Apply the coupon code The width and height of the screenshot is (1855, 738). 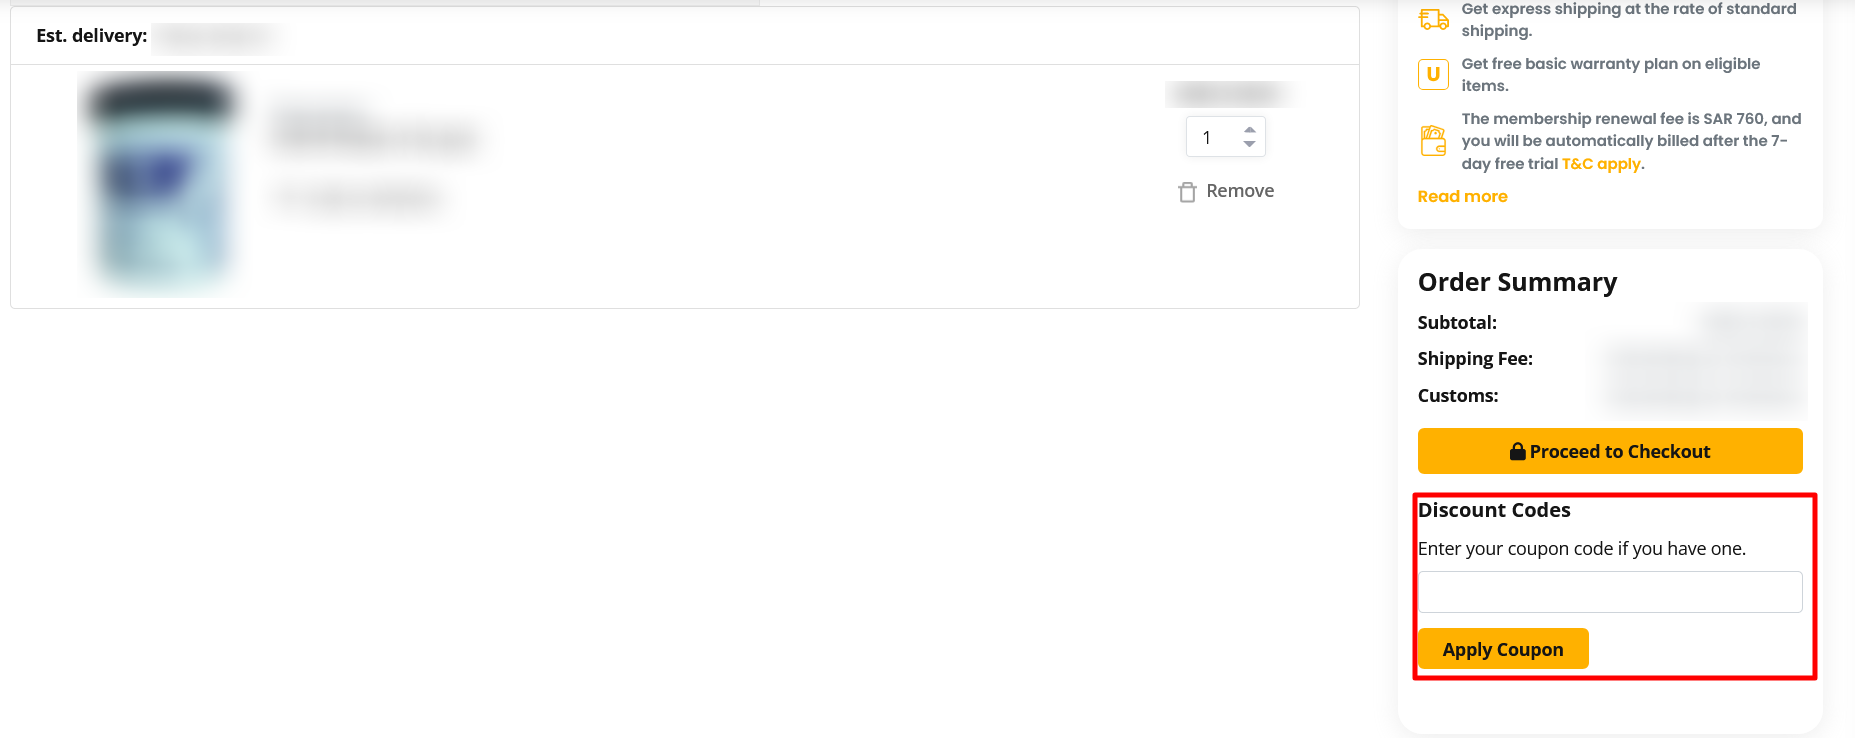click(x=1503, y=649)
